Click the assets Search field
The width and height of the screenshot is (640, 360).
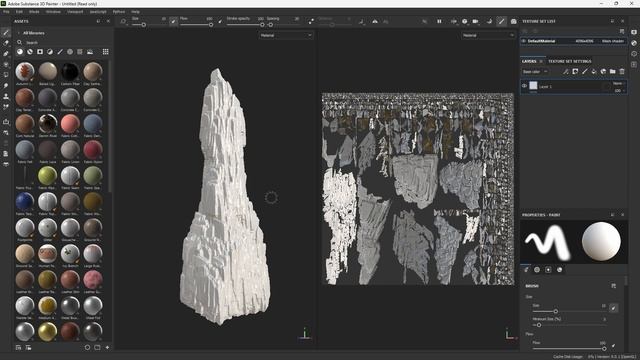63,42
